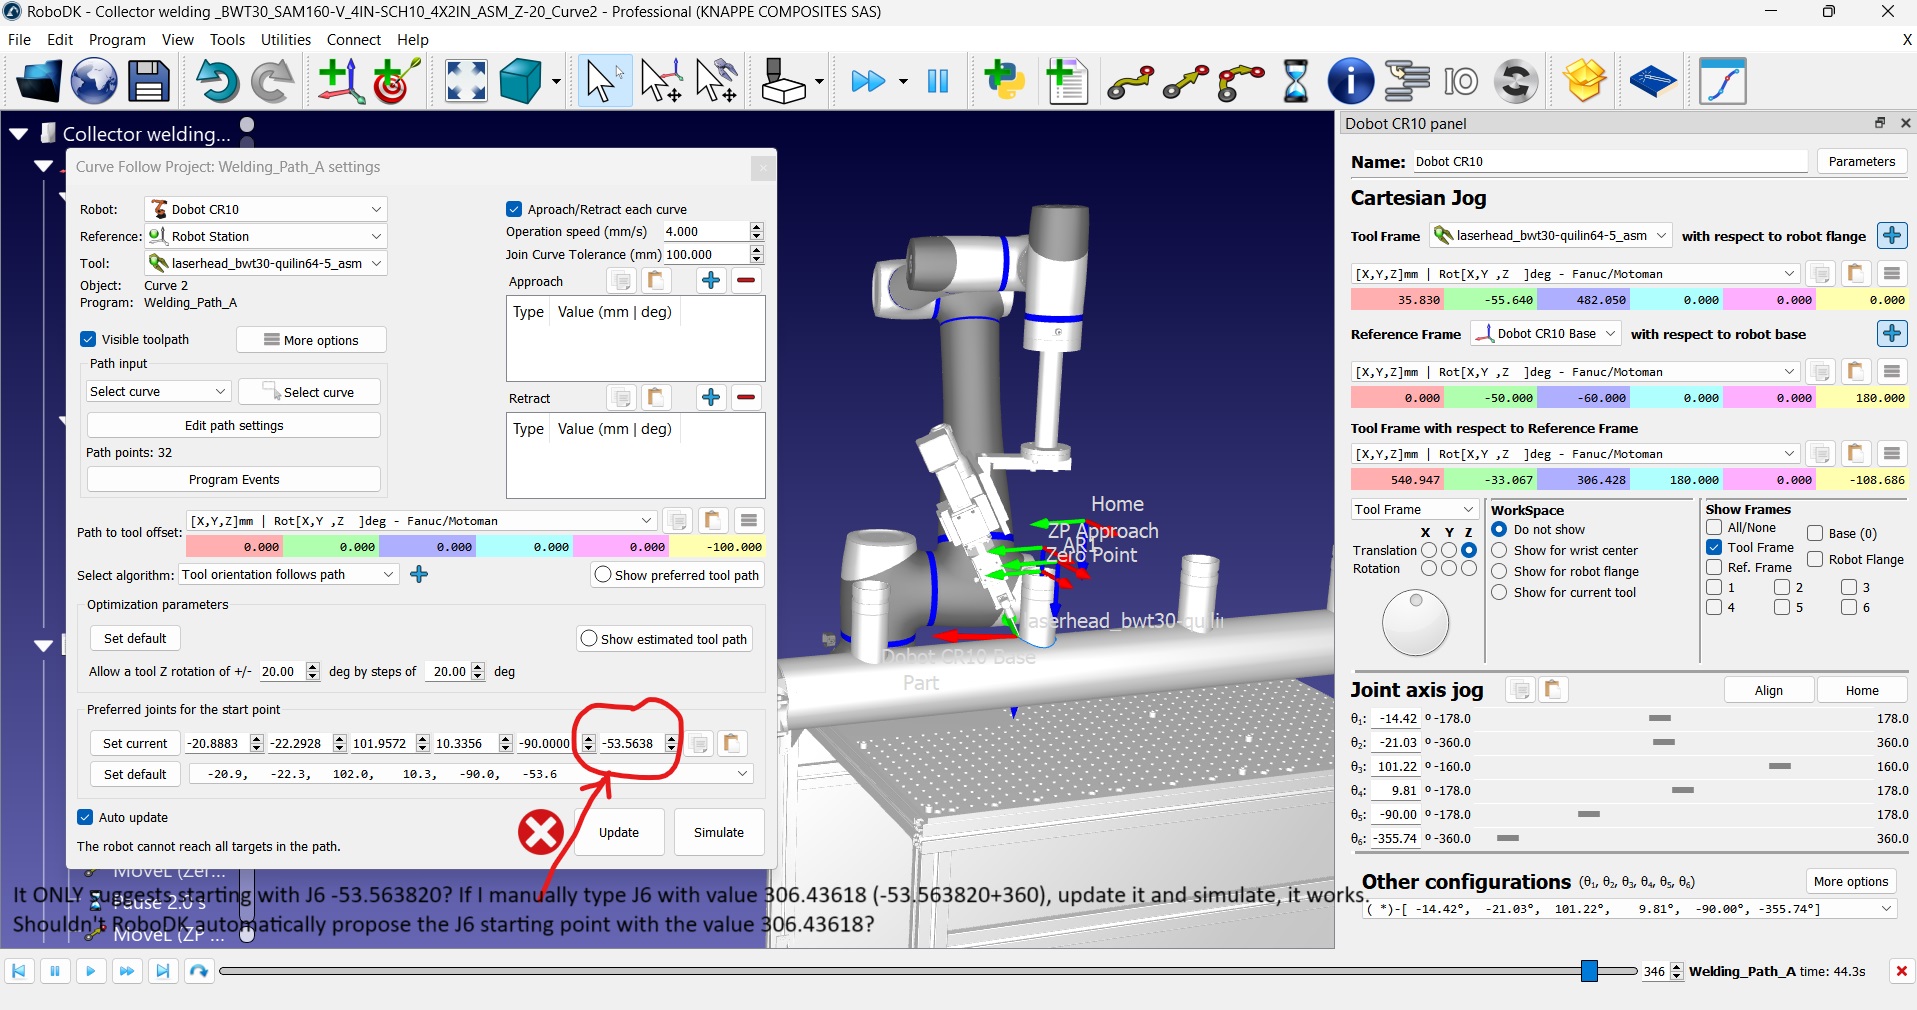Click the Fit all view icon
The width and height of the screenshot is (1917, 1010).
tap(466, 81)
